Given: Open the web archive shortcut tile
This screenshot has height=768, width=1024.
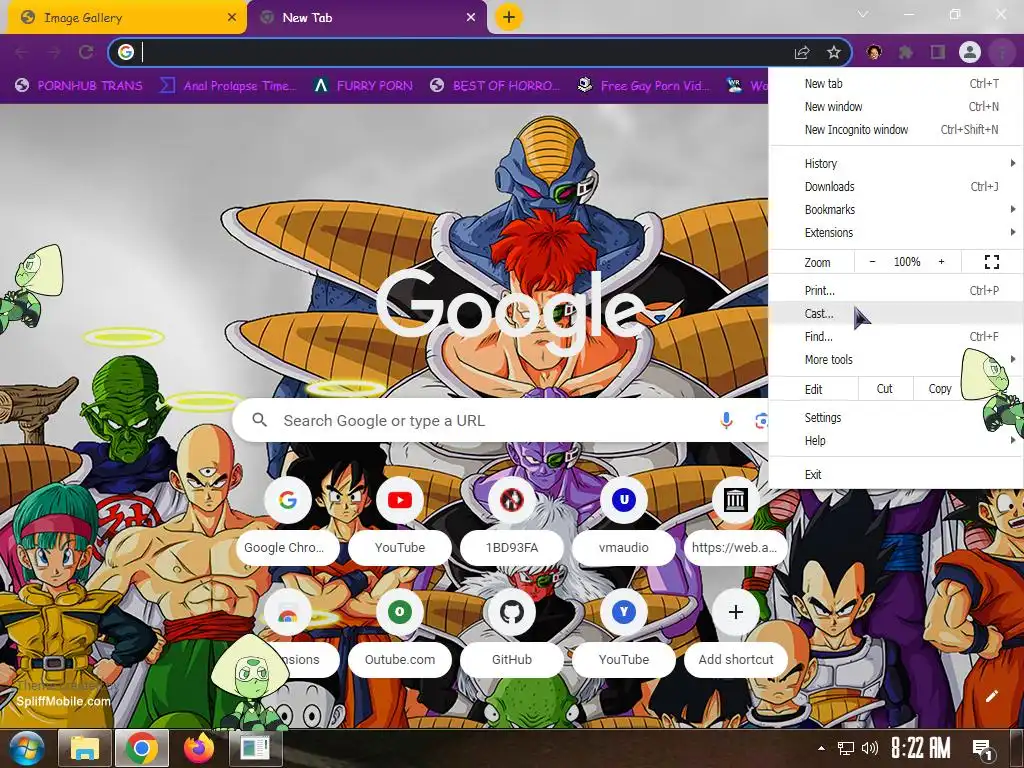Looking at the screenshot, I should tap(735, 520).
